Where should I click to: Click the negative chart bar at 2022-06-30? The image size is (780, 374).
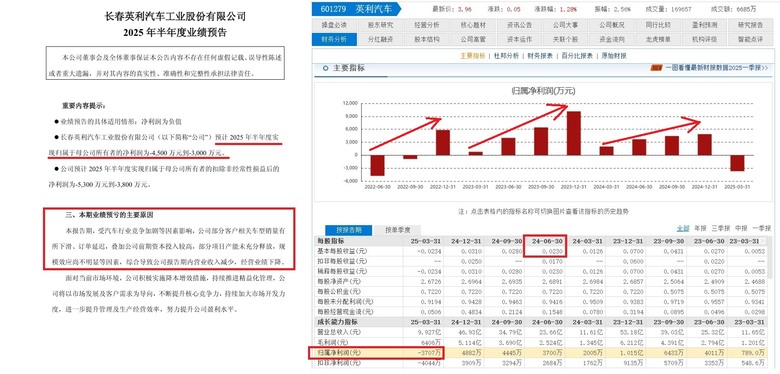tap(378, 165)
